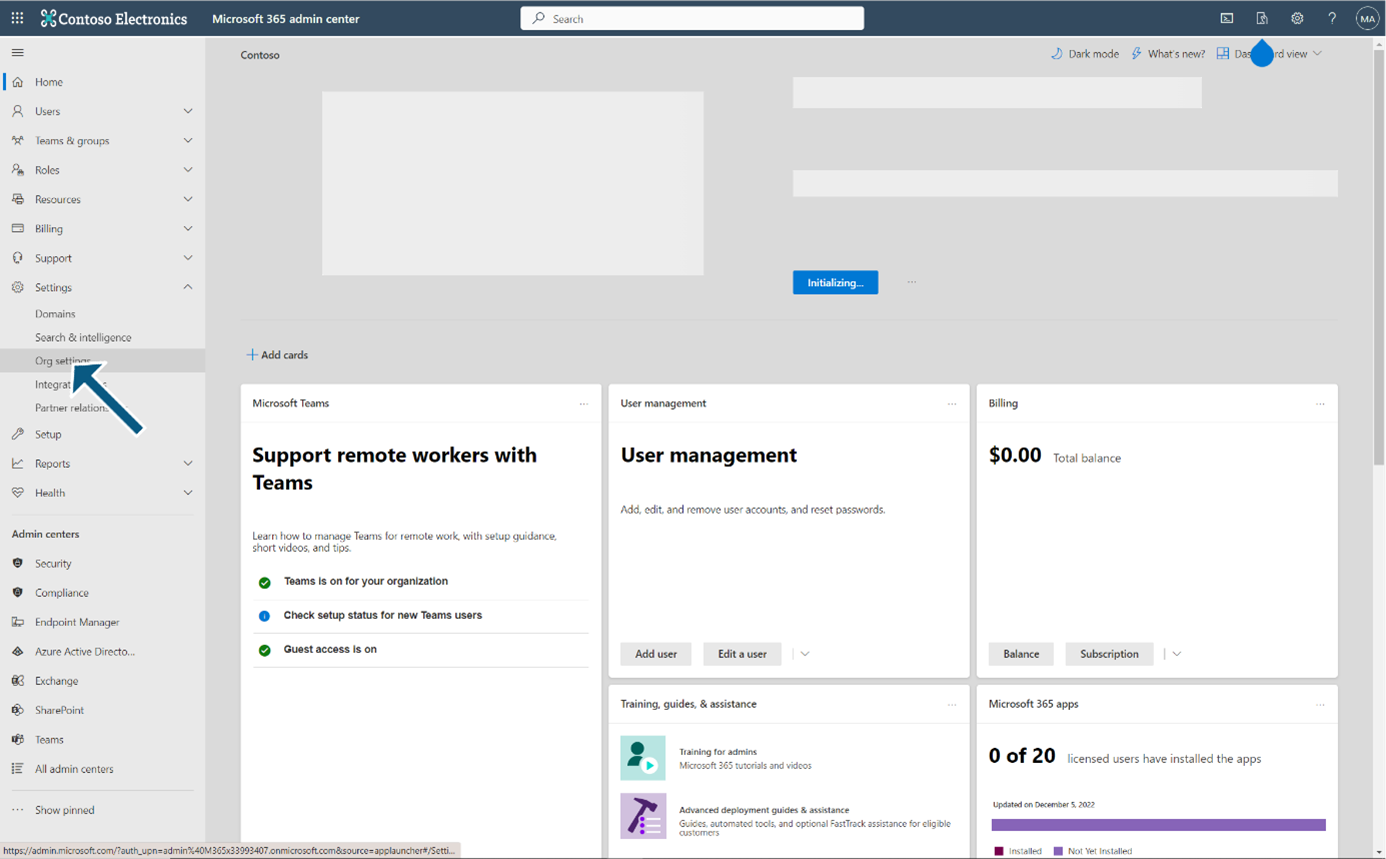1386x859 pixels.
Task: Click the Teams admin center icon
Action: pyautogui.click(x=17, y=740)
